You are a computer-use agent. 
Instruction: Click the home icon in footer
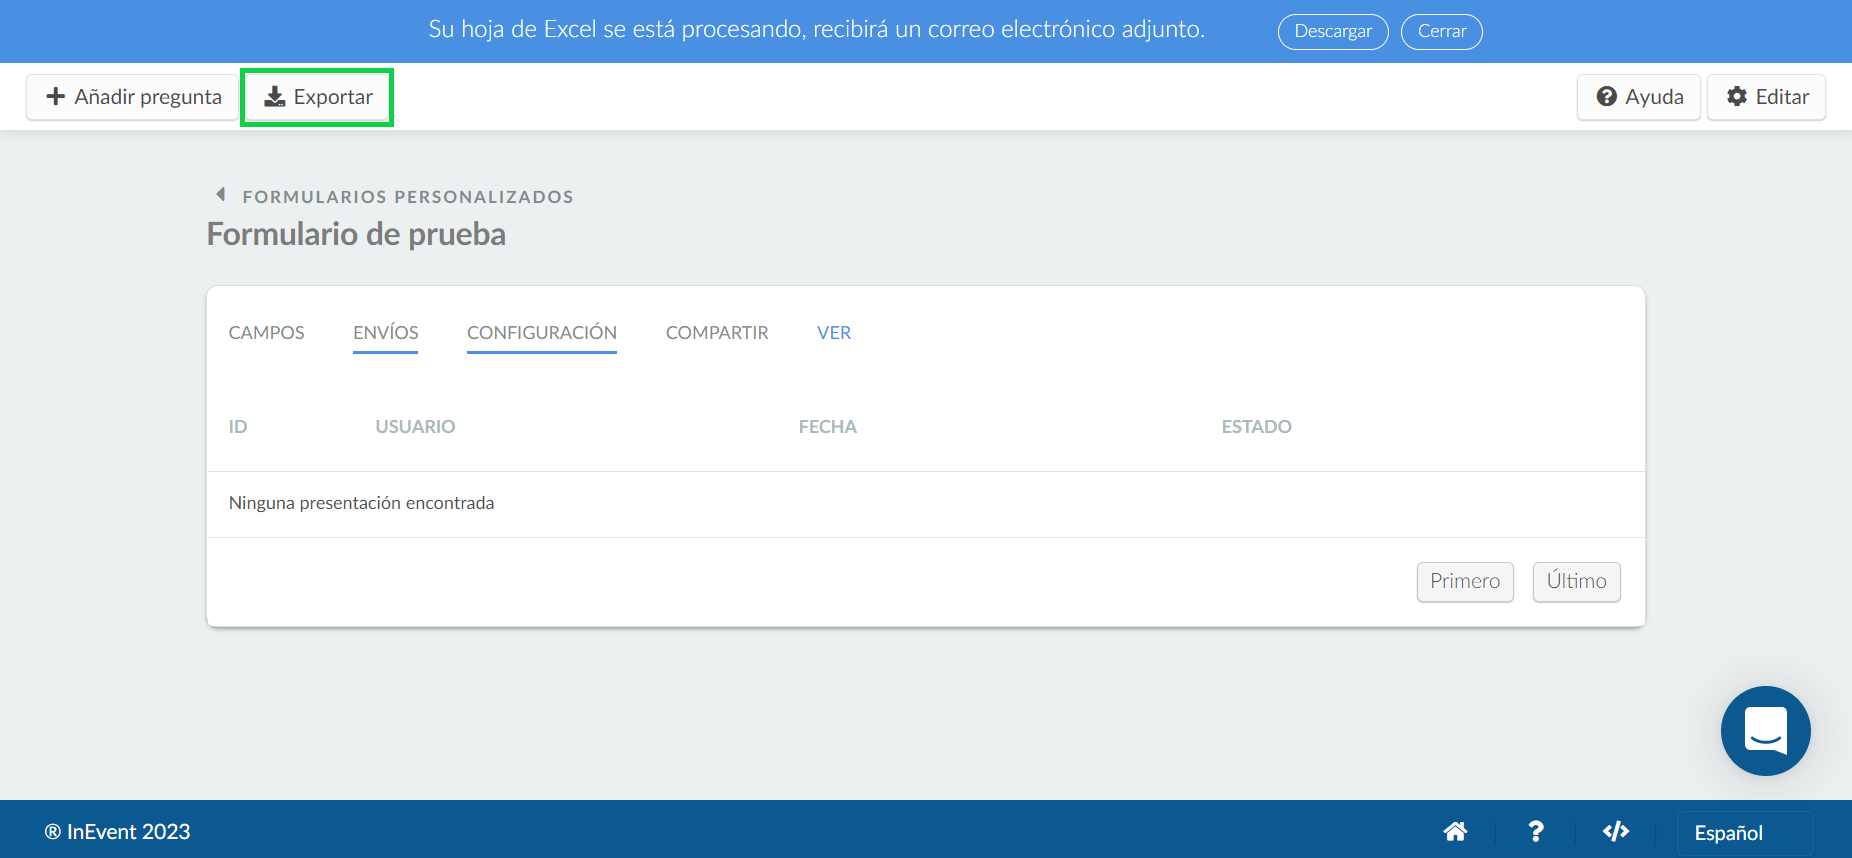coord(1455,831)
